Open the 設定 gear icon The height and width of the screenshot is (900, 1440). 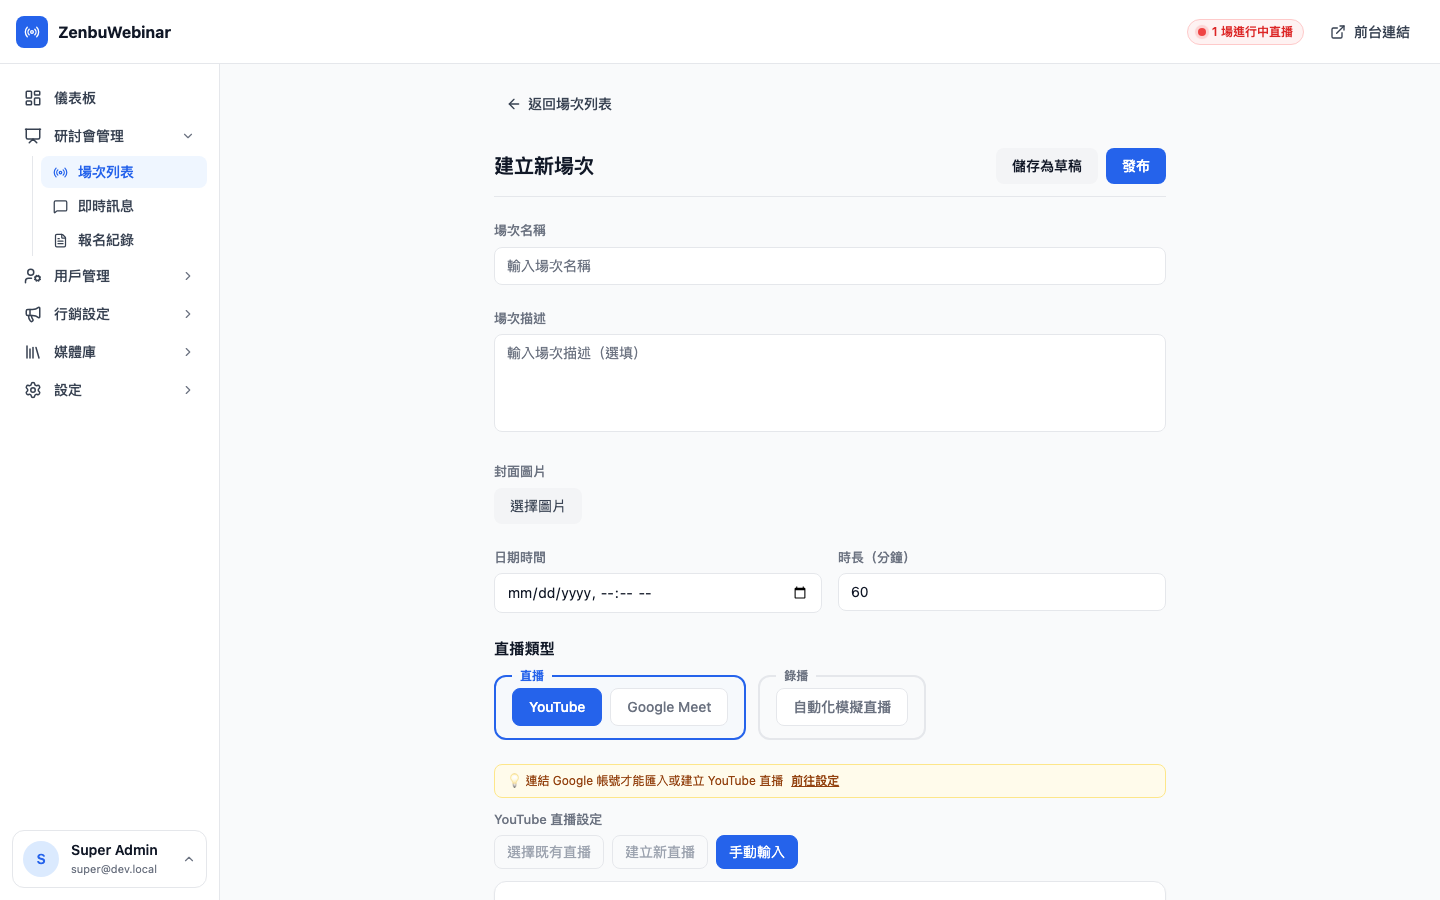pyautogui.click(x=32, y=390)
